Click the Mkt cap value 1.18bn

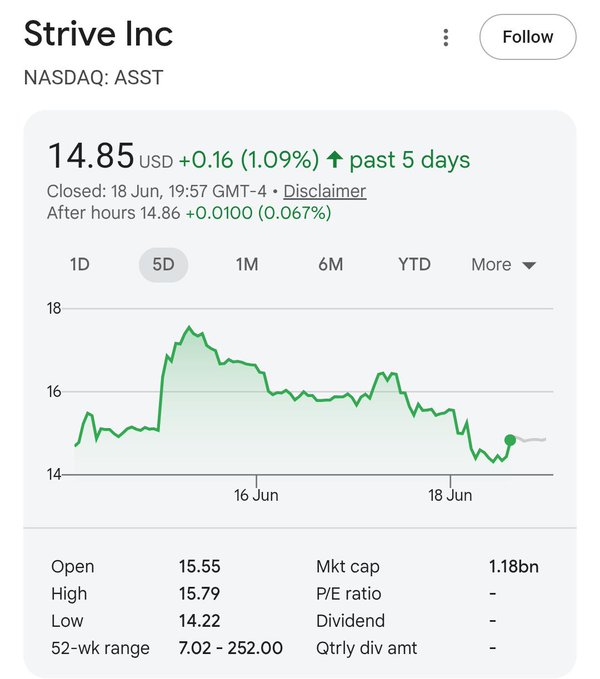514,566
